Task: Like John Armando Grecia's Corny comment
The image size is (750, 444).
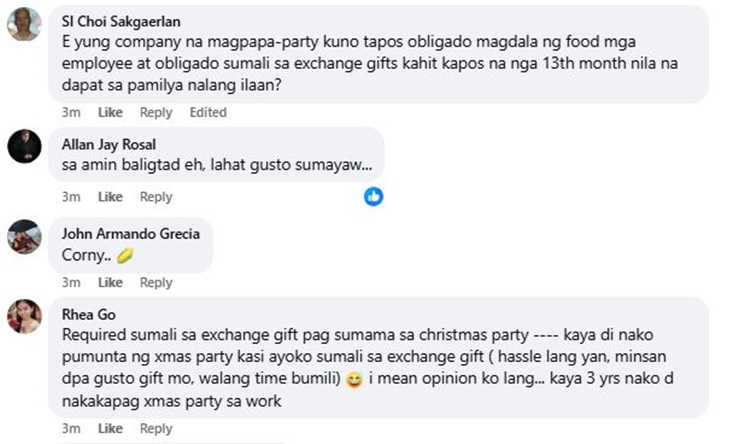Action: pyautogui.click(x=110, y=283)
